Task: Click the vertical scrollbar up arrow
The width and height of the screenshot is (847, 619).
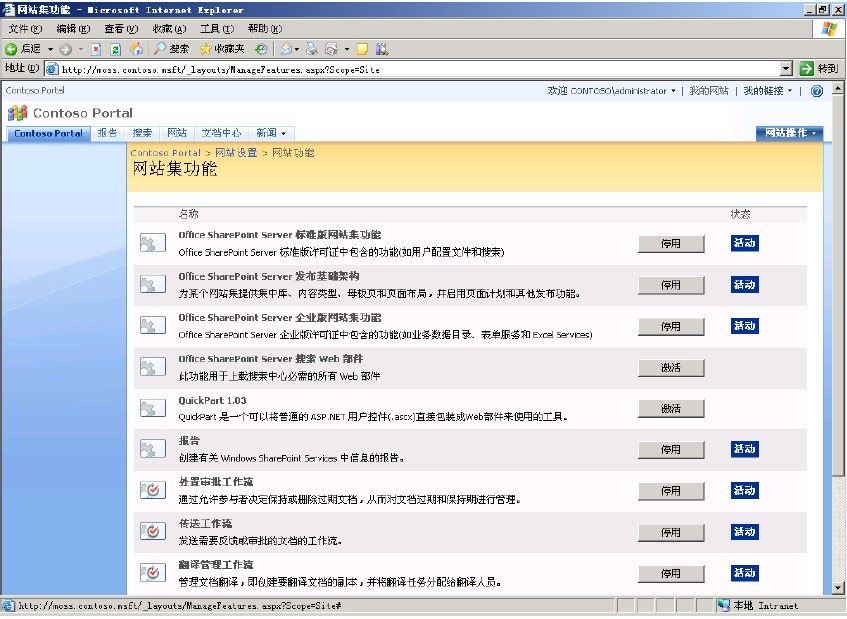Action: (838, 88)
